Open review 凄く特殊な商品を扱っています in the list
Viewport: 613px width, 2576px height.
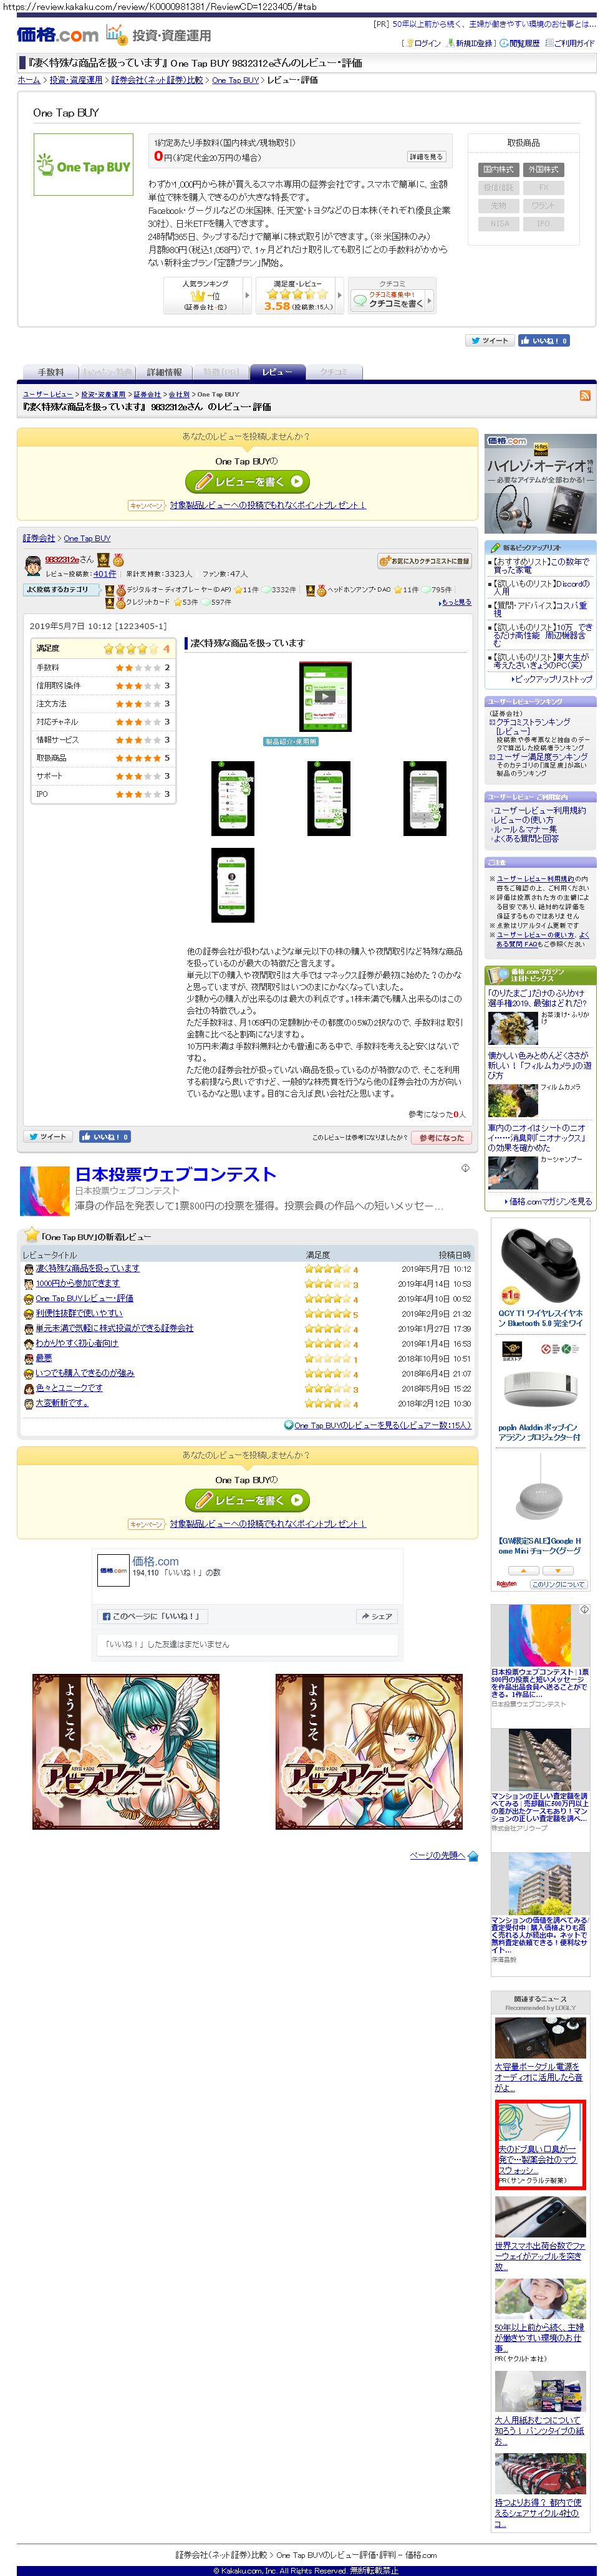point(87,1268)
